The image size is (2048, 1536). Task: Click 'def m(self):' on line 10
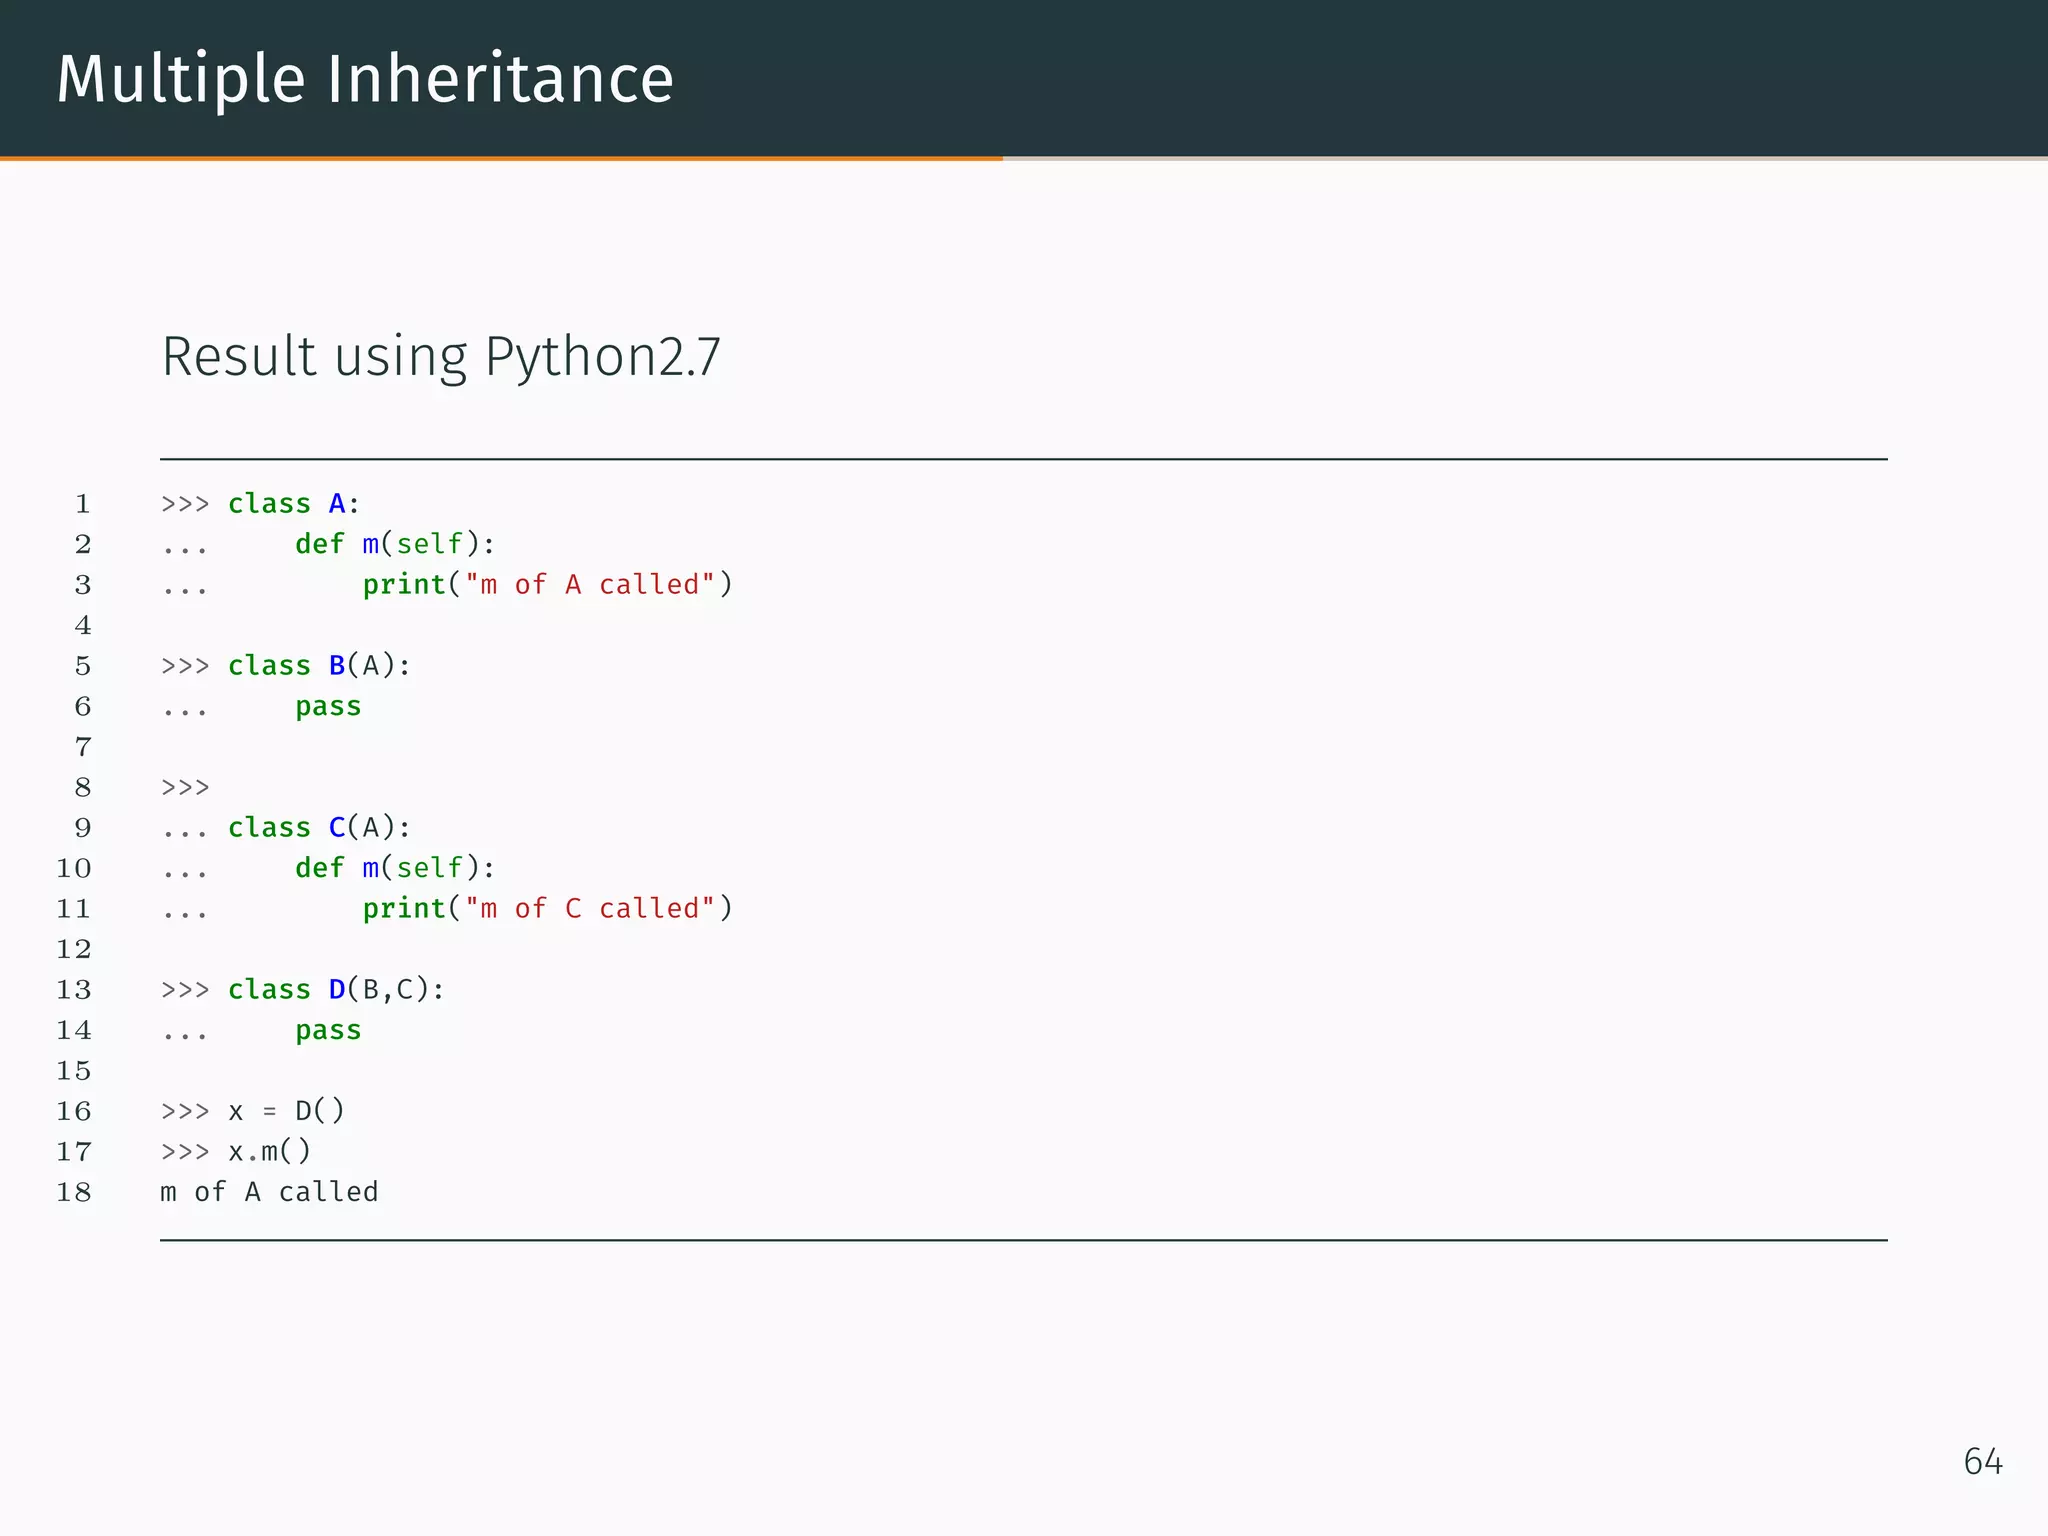click(395, 869)
